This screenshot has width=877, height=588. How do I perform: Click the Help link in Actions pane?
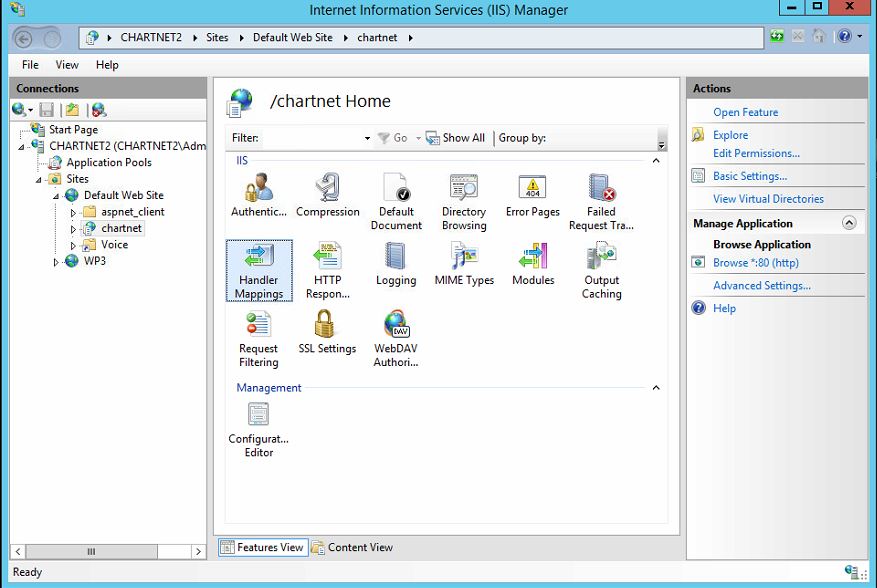[724, 308]
